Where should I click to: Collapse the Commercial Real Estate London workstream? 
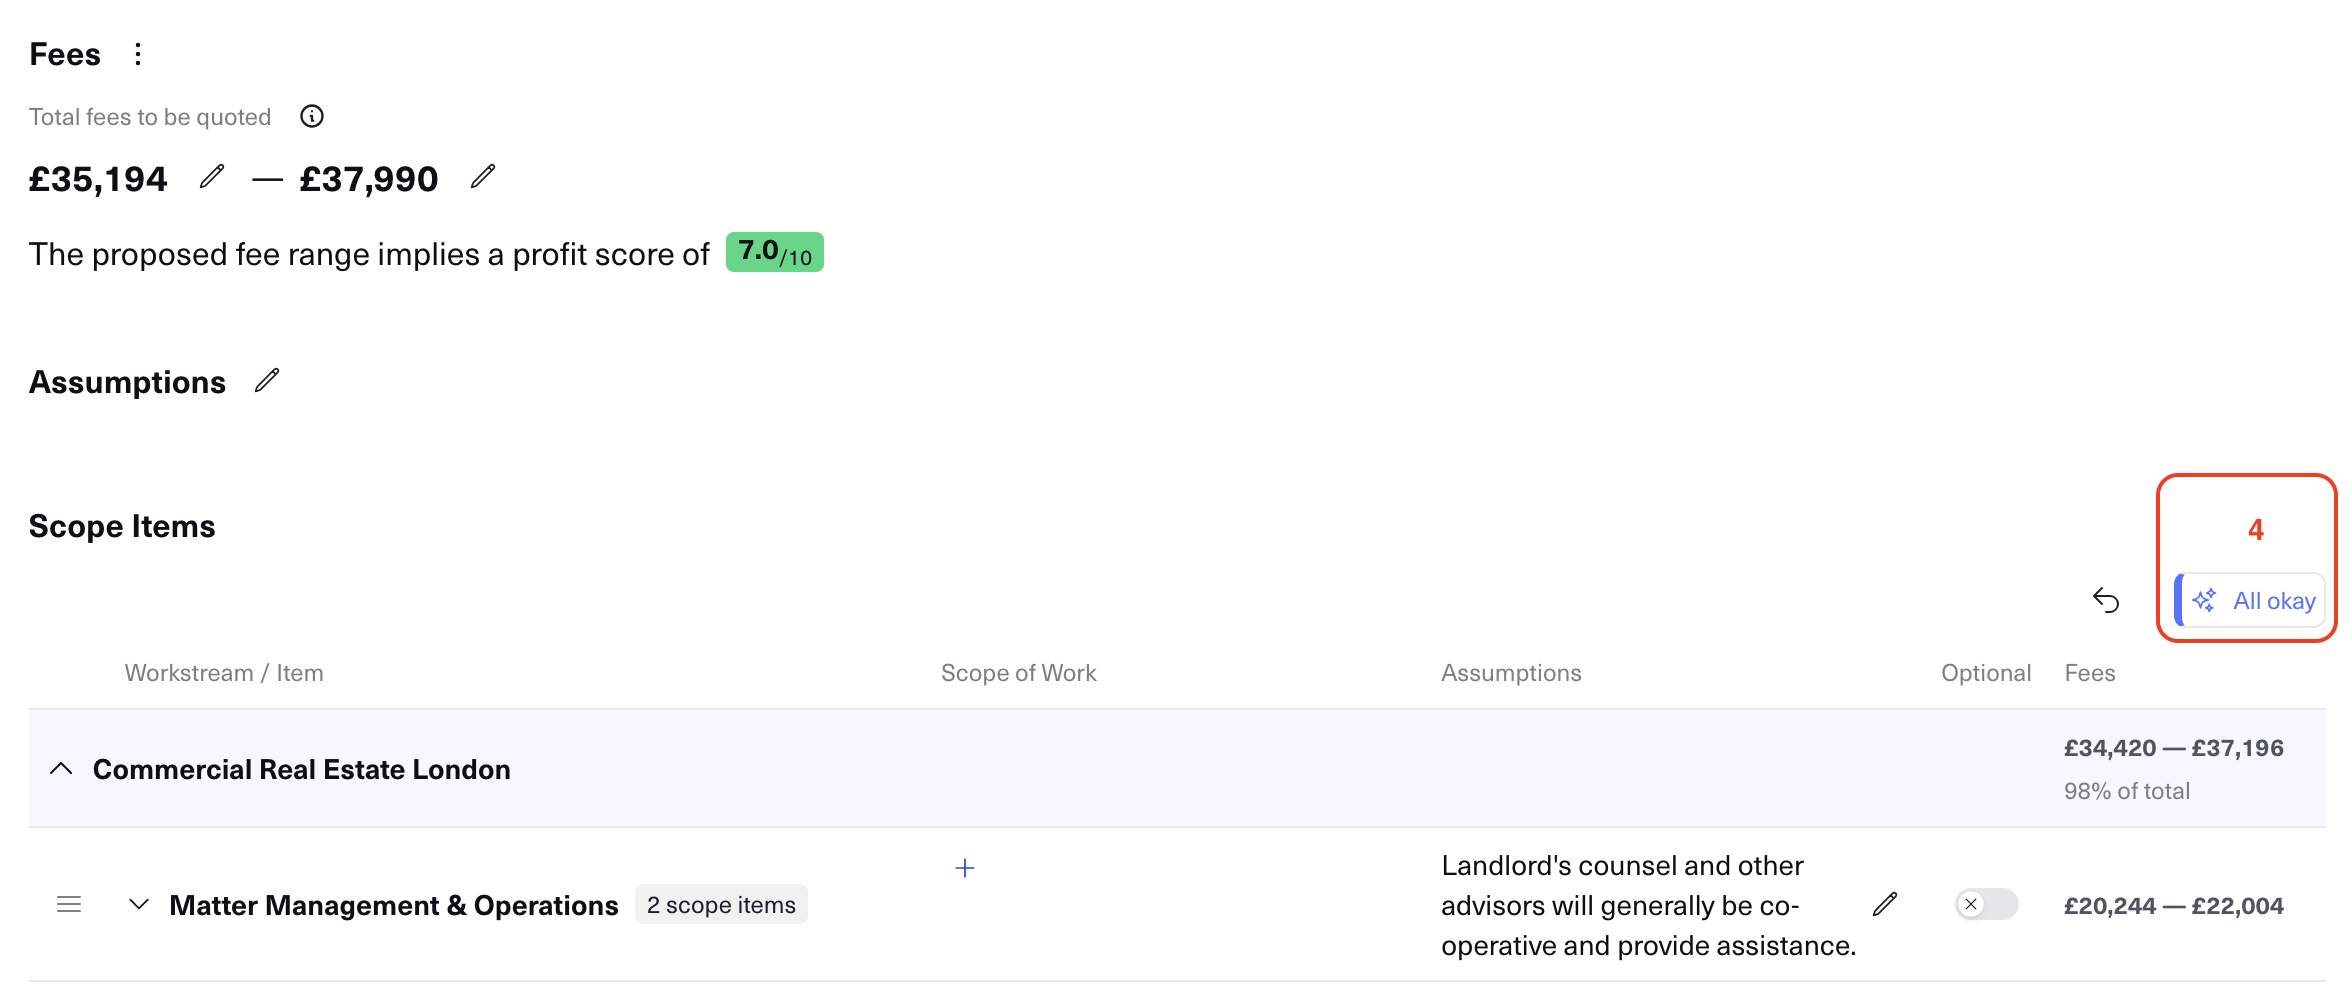click(61, 769)
